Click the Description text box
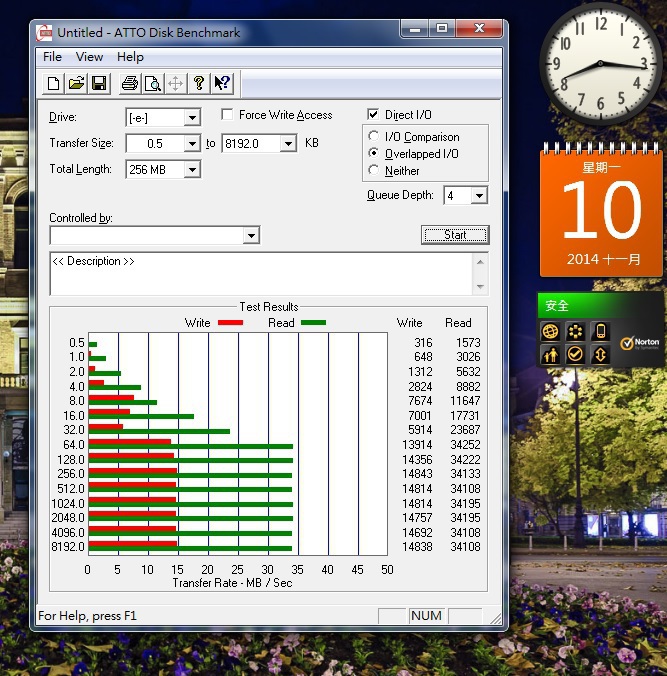The width and height of the screenshot is (667, 676). pos(261,274)
